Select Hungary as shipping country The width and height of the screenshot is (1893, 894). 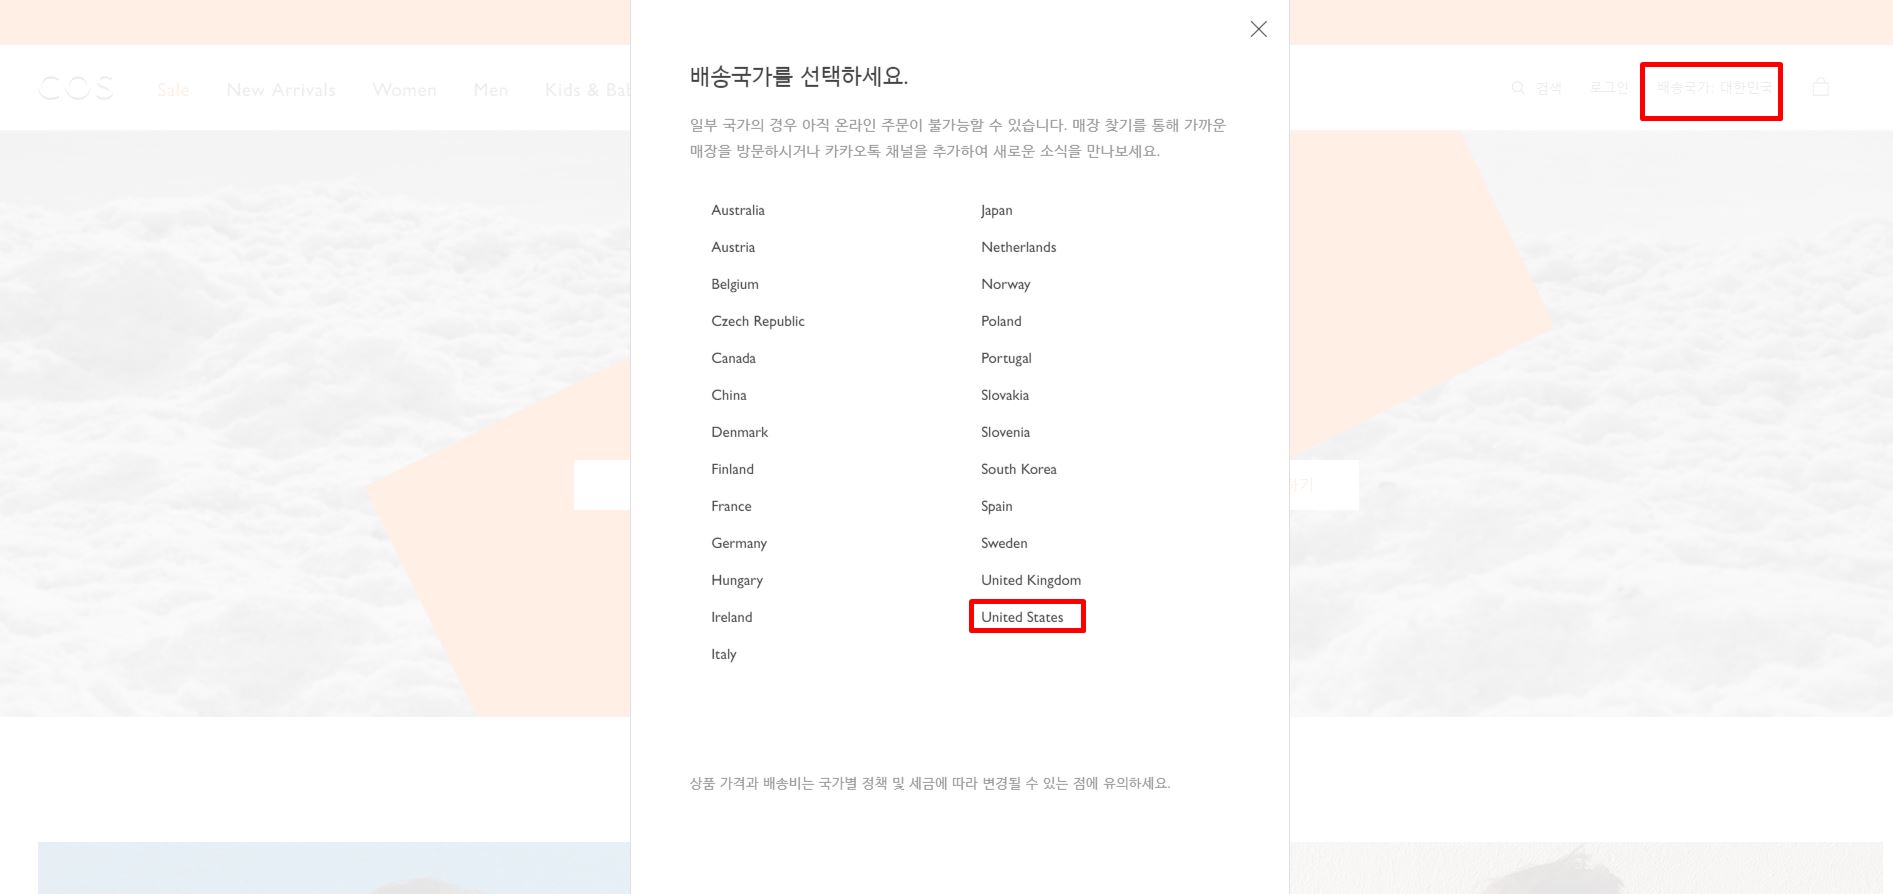pyautogui.click(x=737, y=580)
